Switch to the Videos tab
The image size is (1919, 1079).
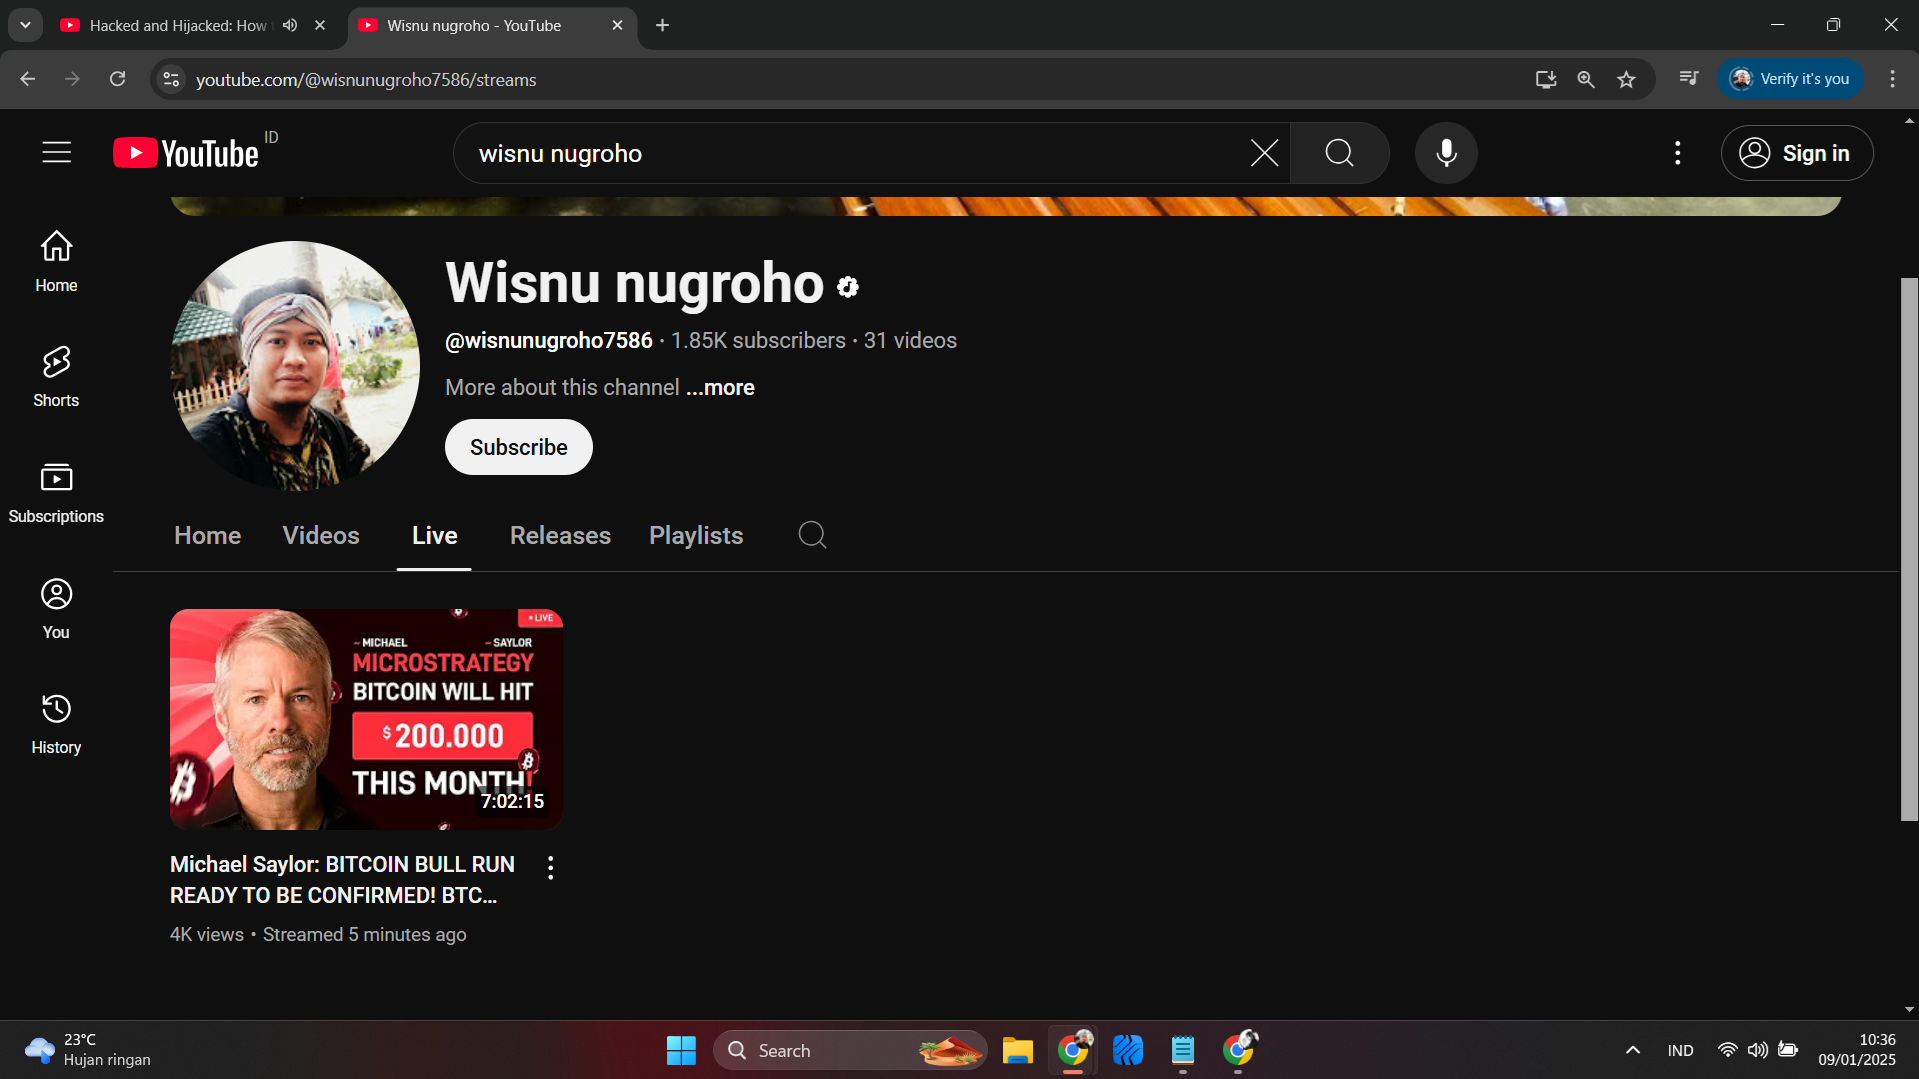pos(320,535)
